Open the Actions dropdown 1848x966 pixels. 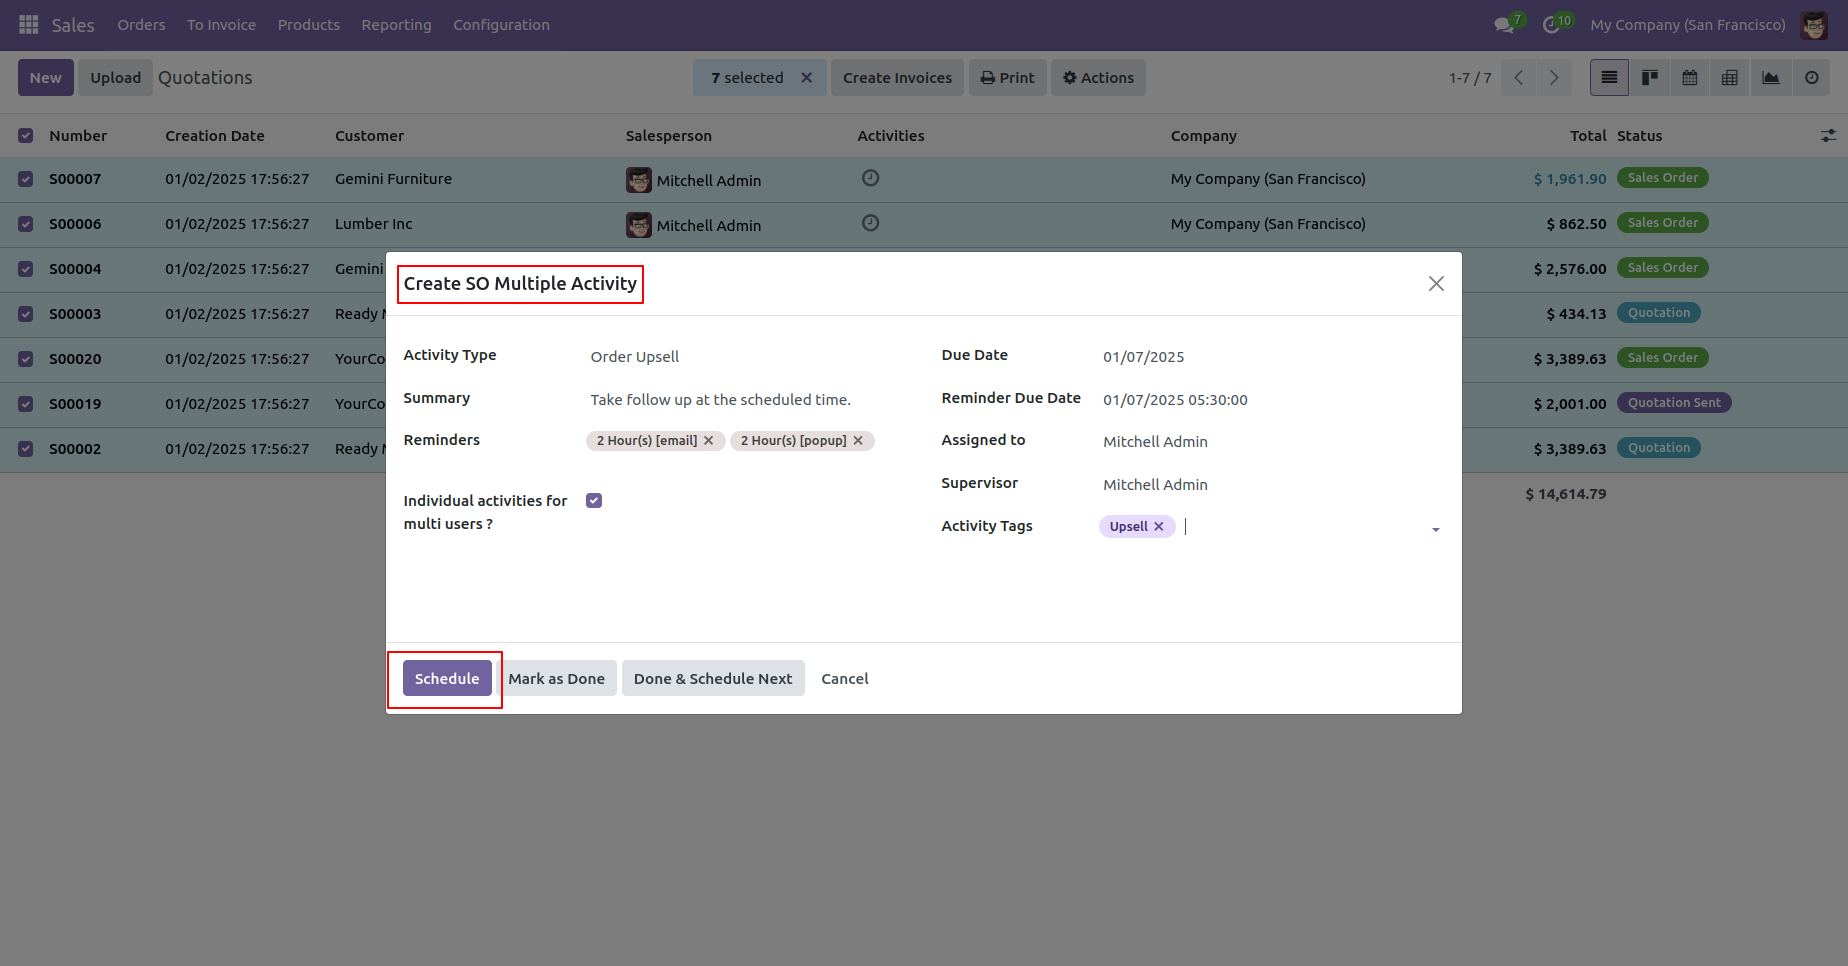(x=1098, y=78)
